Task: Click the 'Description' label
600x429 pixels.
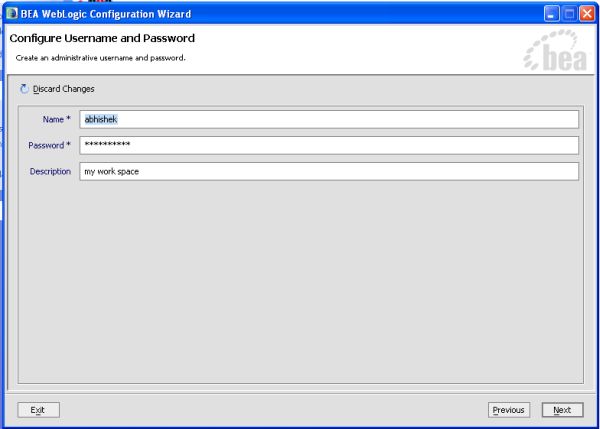Action: tap(50, 171)
